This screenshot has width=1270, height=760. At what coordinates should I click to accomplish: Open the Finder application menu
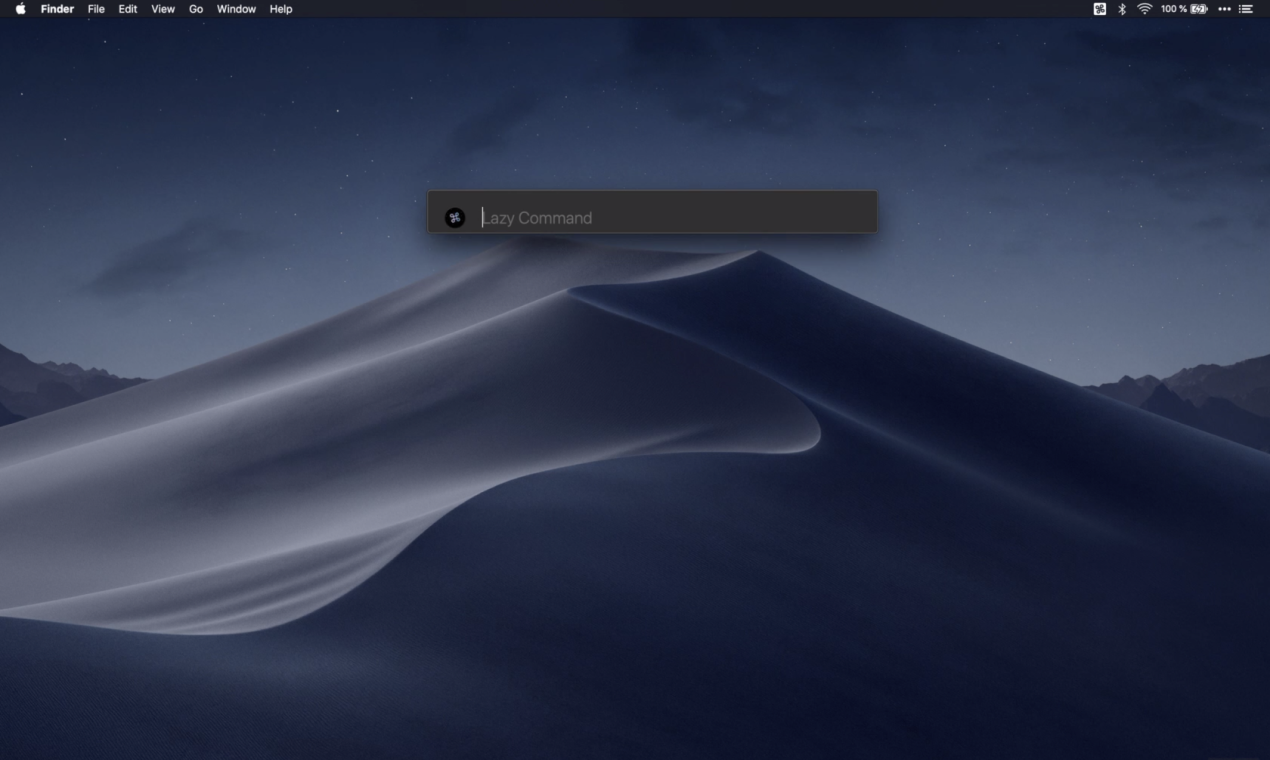(x=57, y=9)
